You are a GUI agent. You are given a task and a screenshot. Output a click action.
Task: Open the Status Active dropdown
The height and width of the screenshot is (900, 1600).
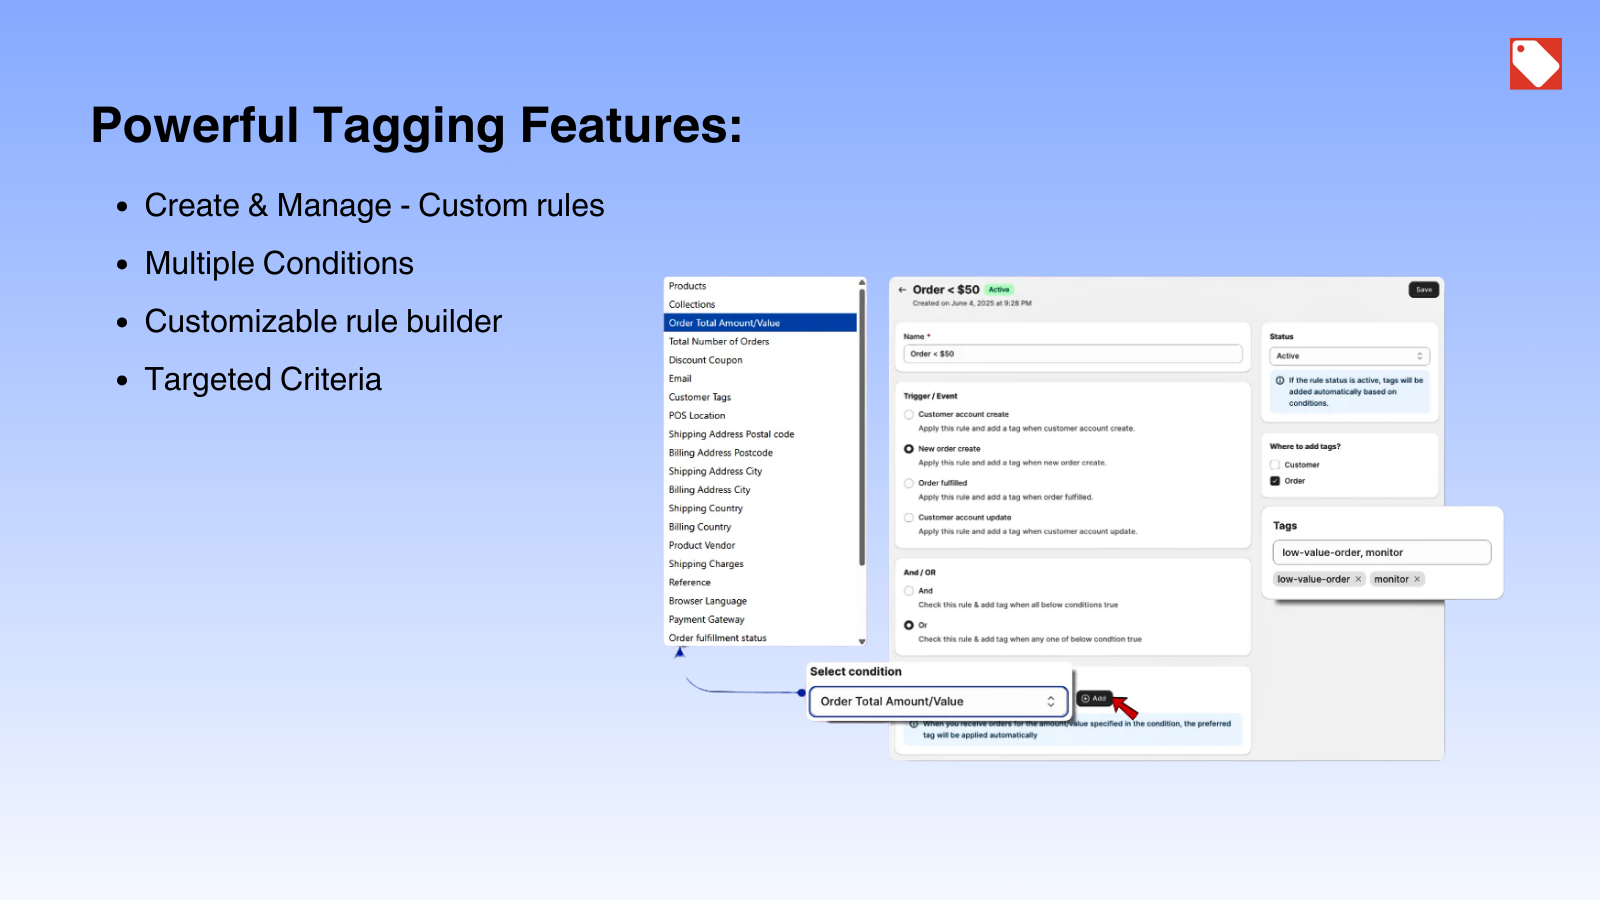(x=1349, y=356)
